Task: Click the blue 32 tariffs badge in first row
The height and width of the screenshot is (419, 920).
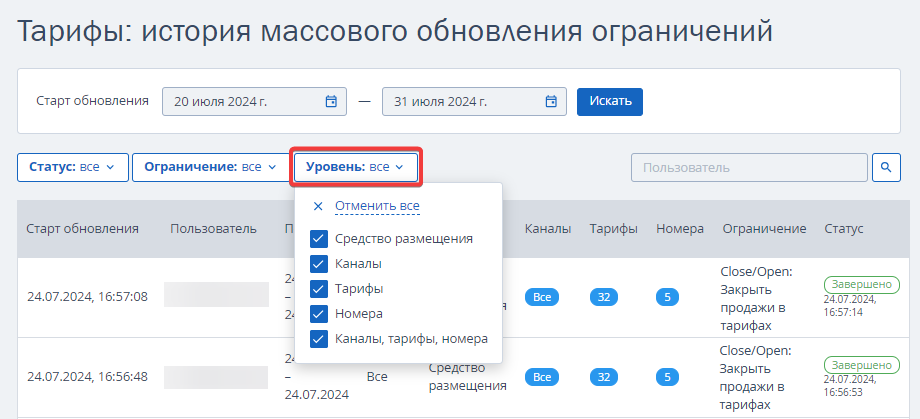Action: 604,297
